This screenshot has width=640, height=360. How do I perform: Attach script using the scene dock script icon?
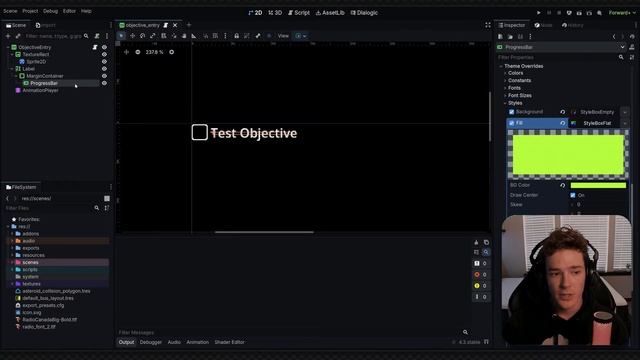click(97, 36)
